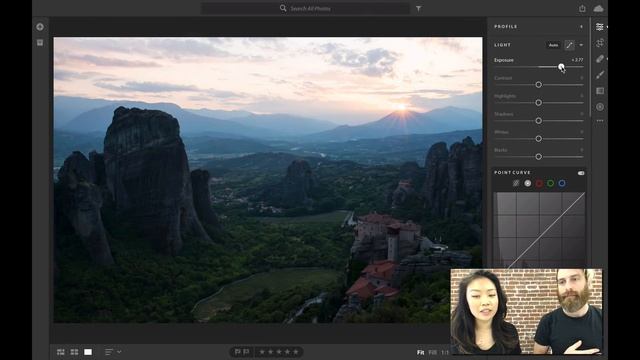The image size is (640, 360).
Task: Expand the Profile panel arrow
Action: click(x=581, y=27)
